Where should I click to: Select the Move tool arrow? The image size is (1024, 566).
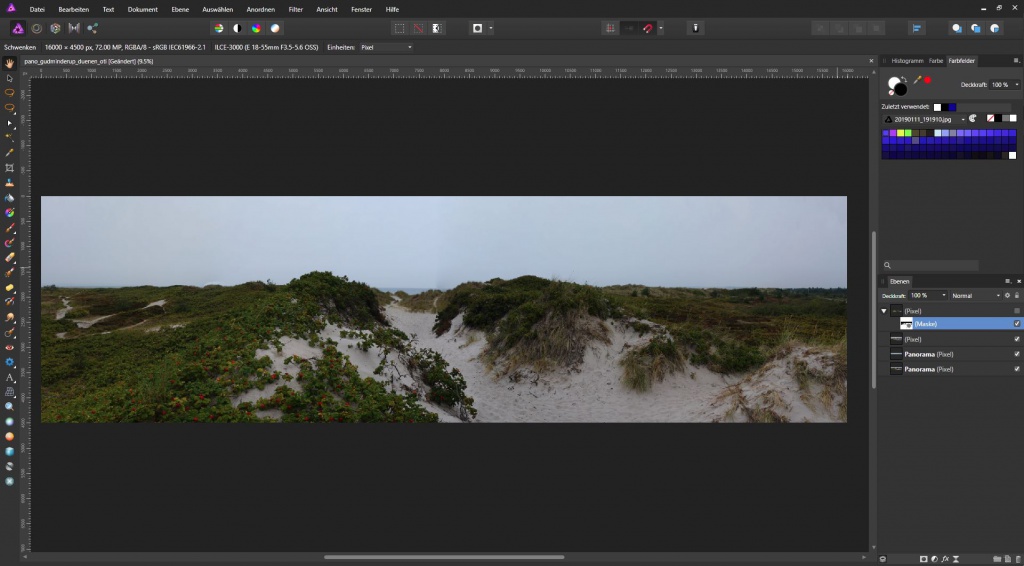click(x=10, y=78)
